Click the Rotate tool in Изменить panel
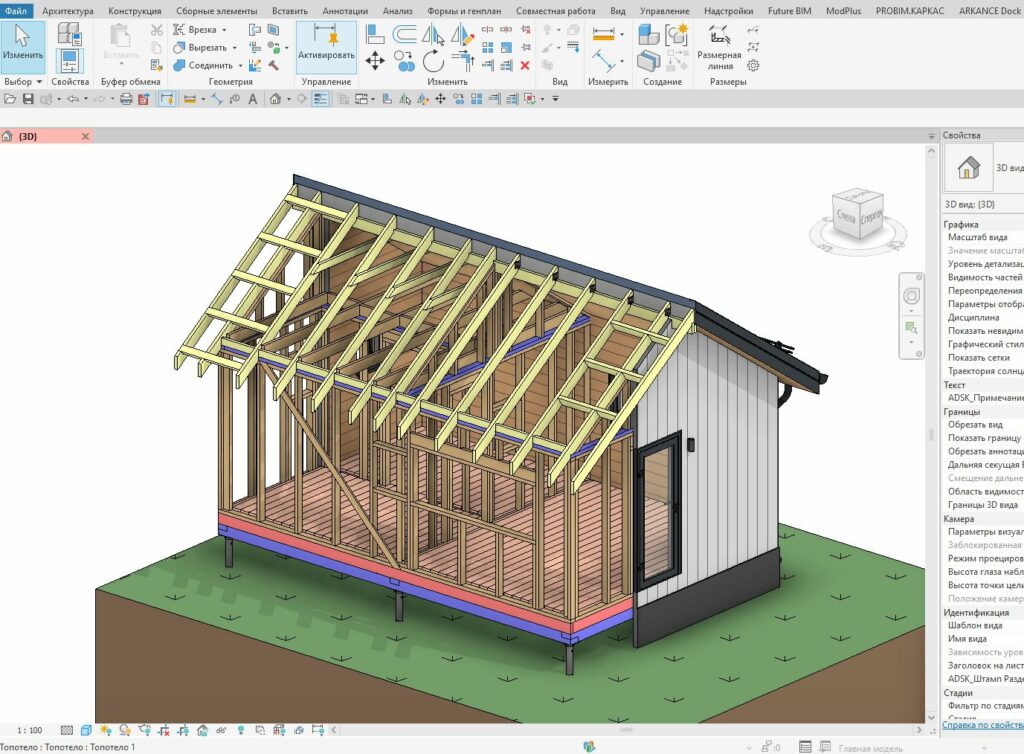Screen dimensions: 1024x754 (432, 62)
